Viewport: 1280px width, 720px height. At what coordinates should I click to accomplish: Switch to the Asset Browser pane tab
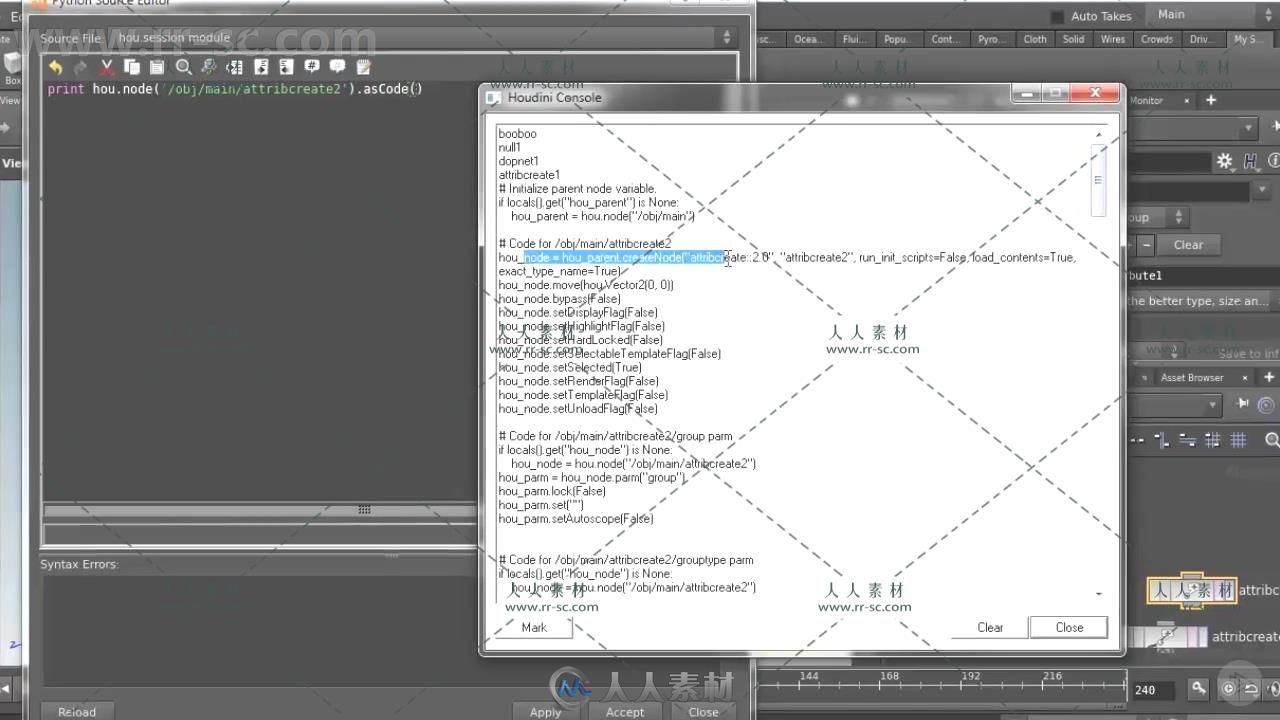(1192, 377)
